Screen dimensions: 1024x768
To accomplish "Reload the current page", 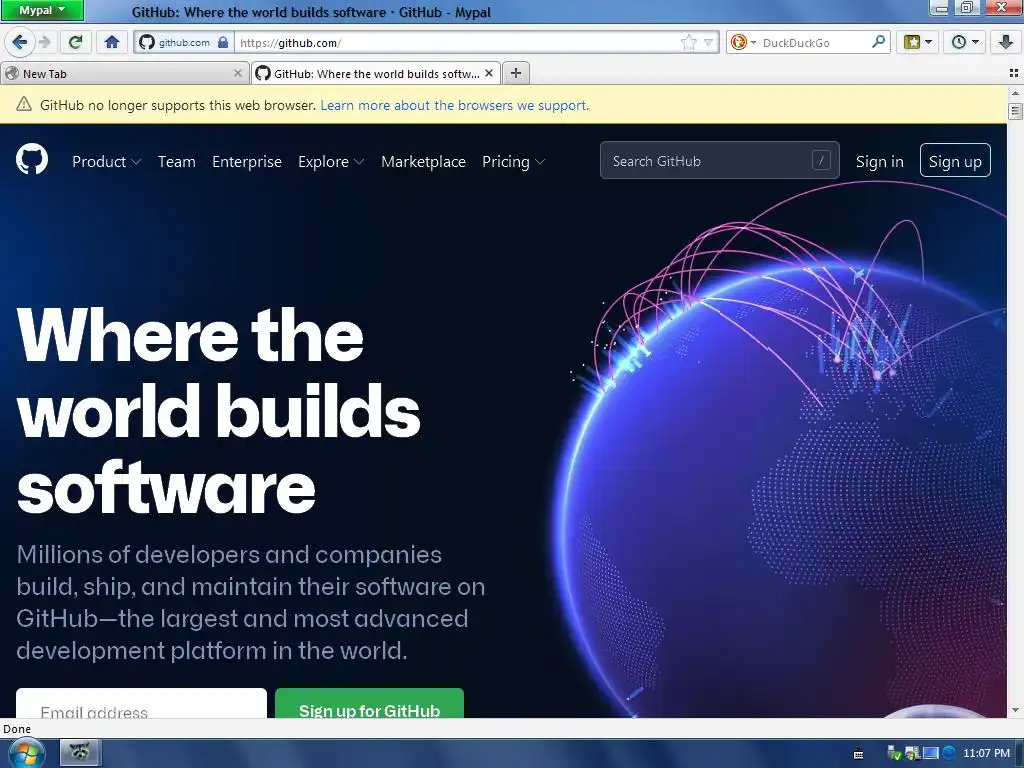I will point(76,42).
